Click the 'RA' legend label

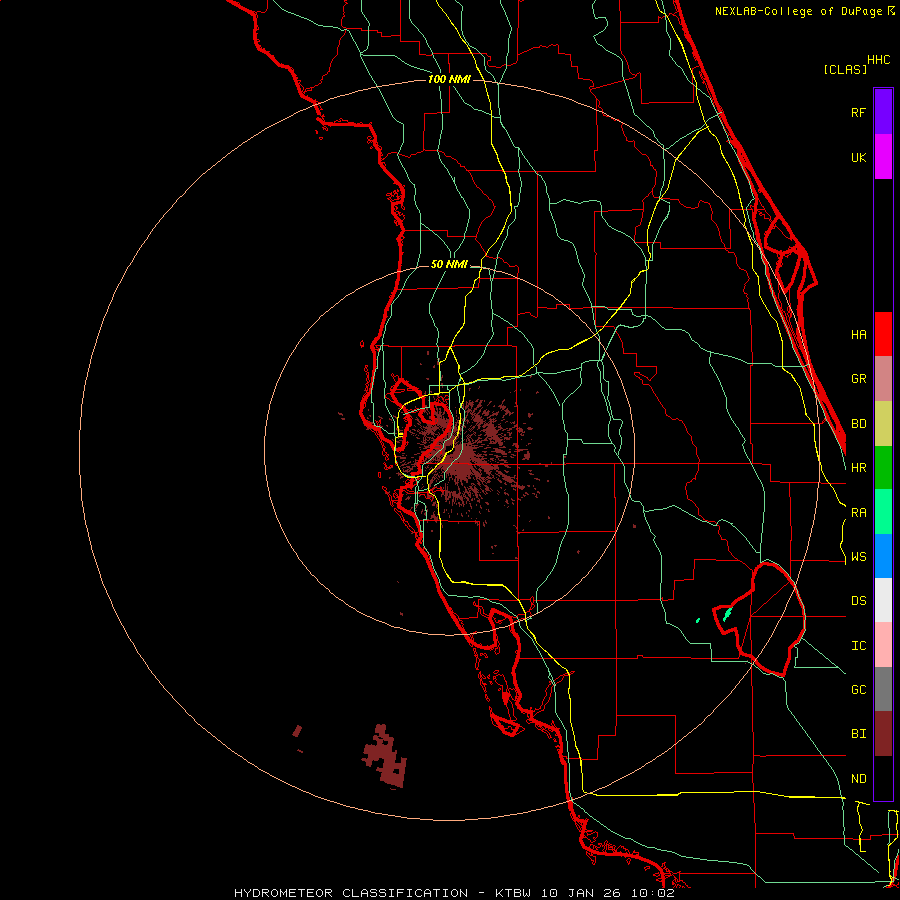point(858,513)
